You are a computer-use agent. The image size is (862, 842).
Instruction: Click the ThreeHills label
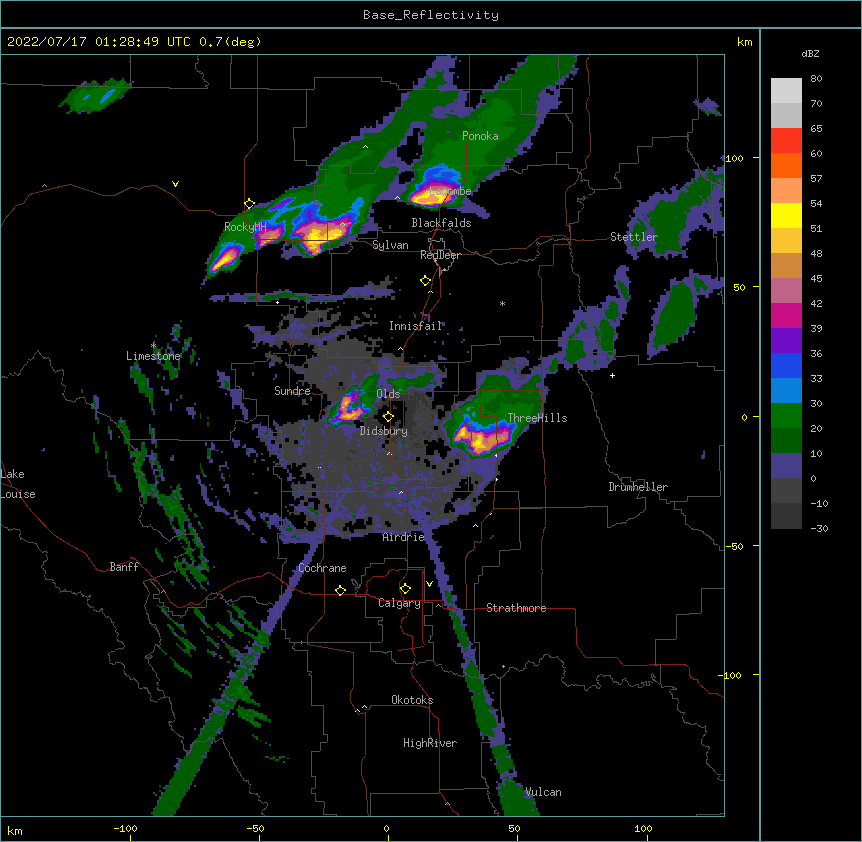tap(537, 418)
